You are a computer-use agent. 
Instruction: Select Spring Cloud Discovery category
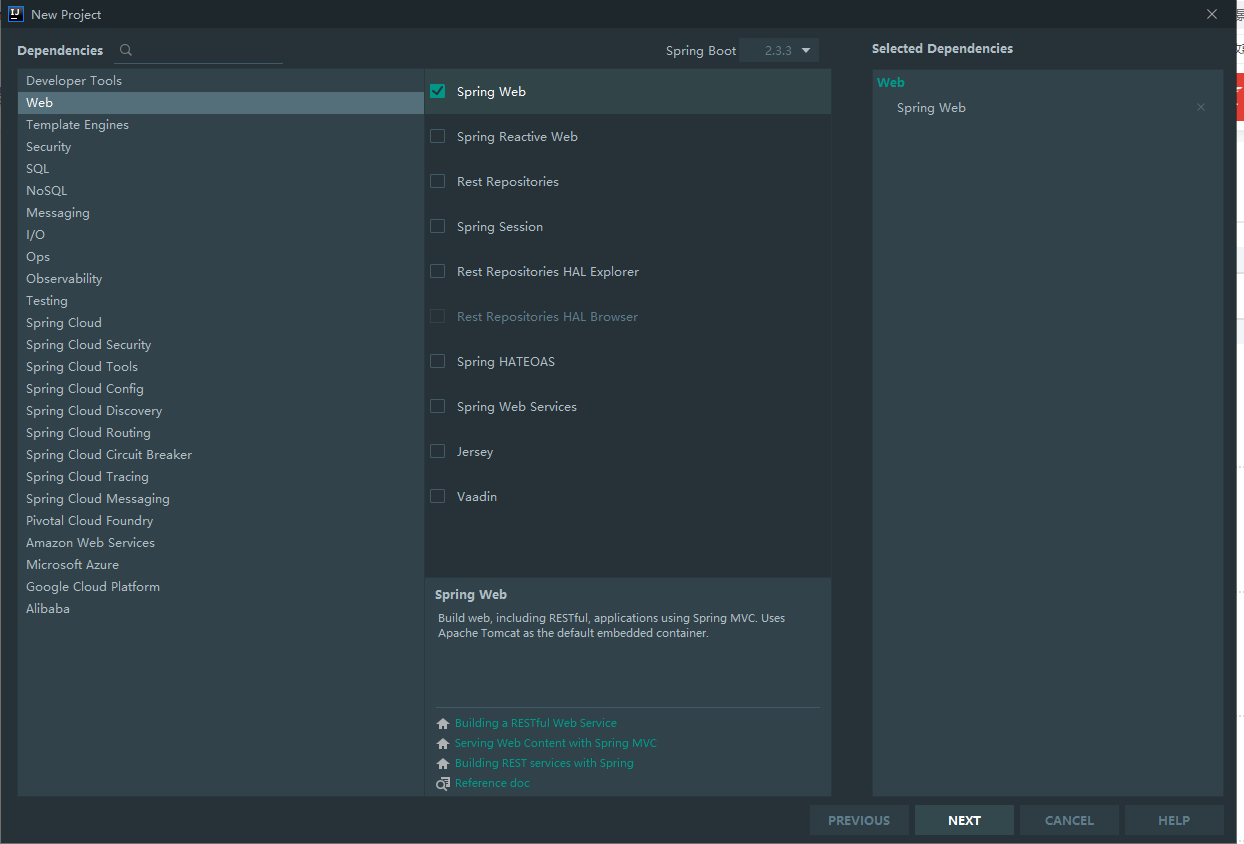pos(221,411)
